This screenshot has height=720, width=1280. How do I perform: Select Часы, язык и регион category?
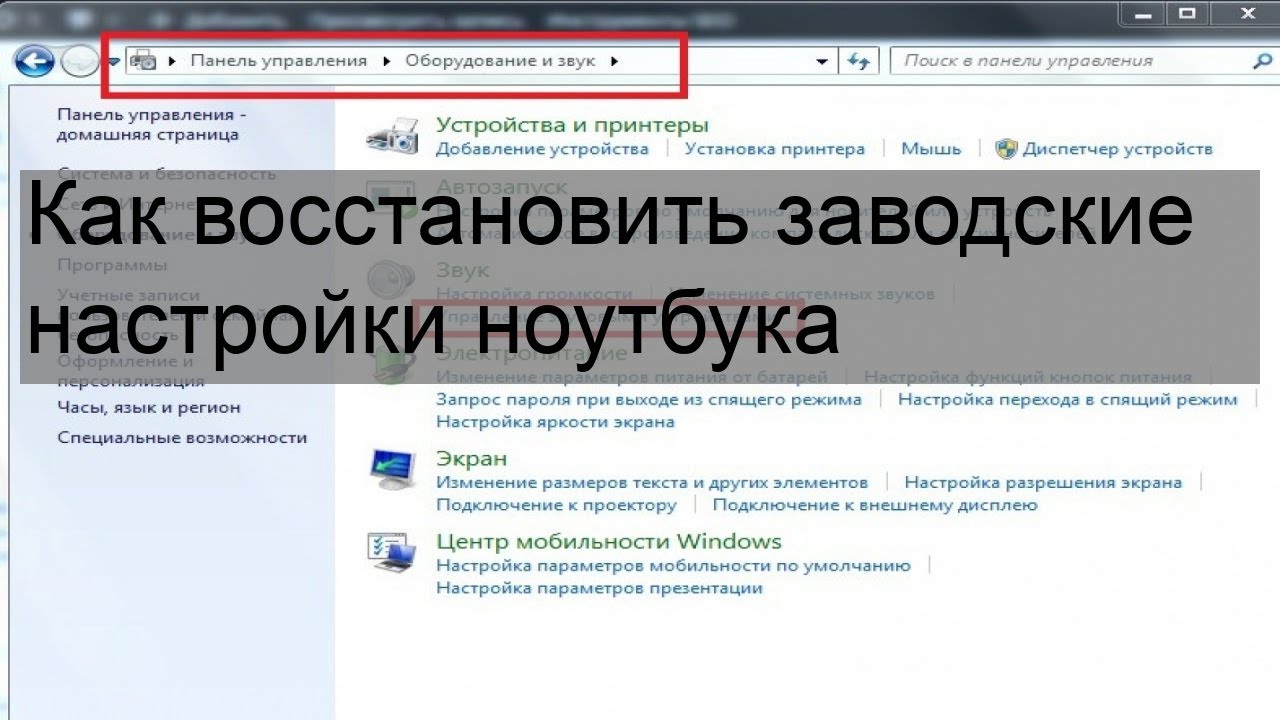tap(149, 407)
